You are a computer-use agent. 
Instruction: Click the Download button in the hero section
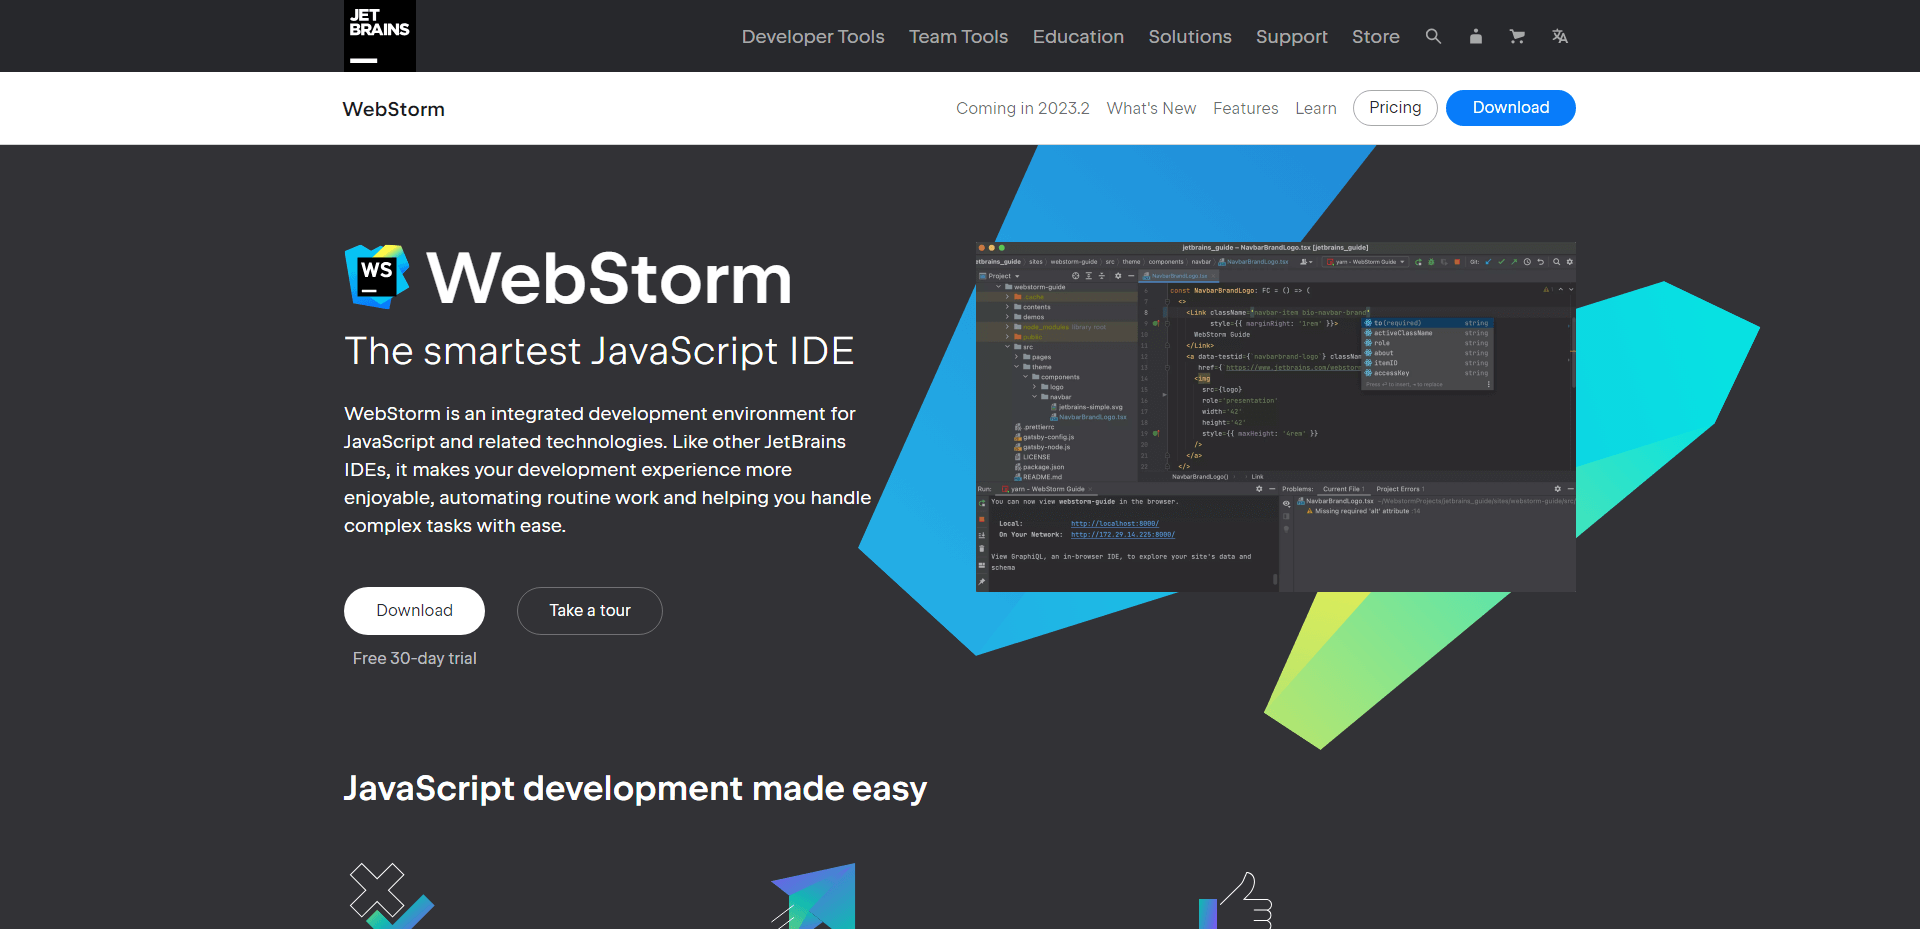[x=414, y=610]
